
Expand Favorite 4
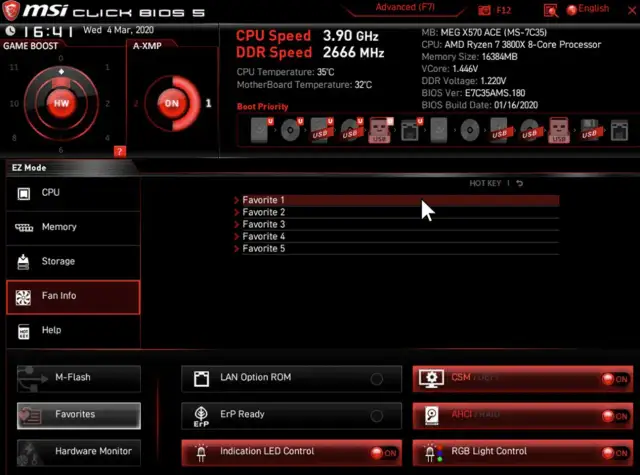click(x=396, y=236)
